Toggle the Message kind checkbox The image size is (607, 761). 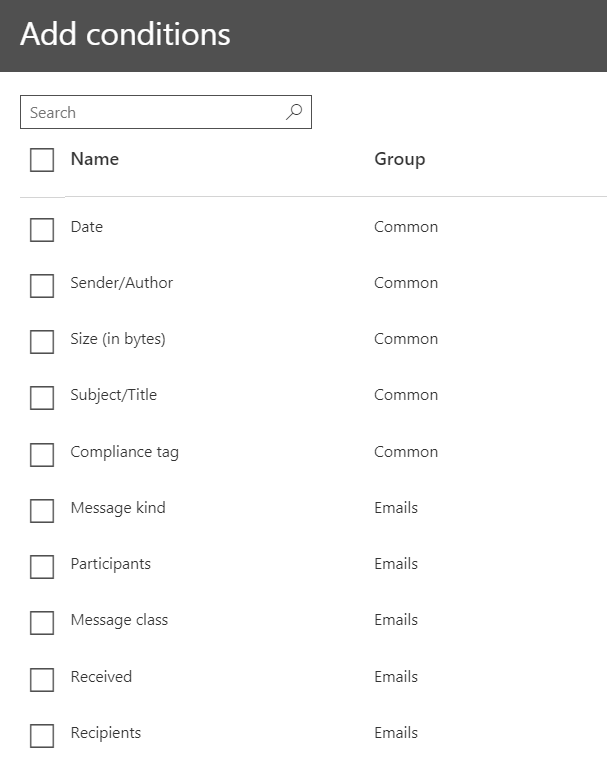click(x=42, y=510)
